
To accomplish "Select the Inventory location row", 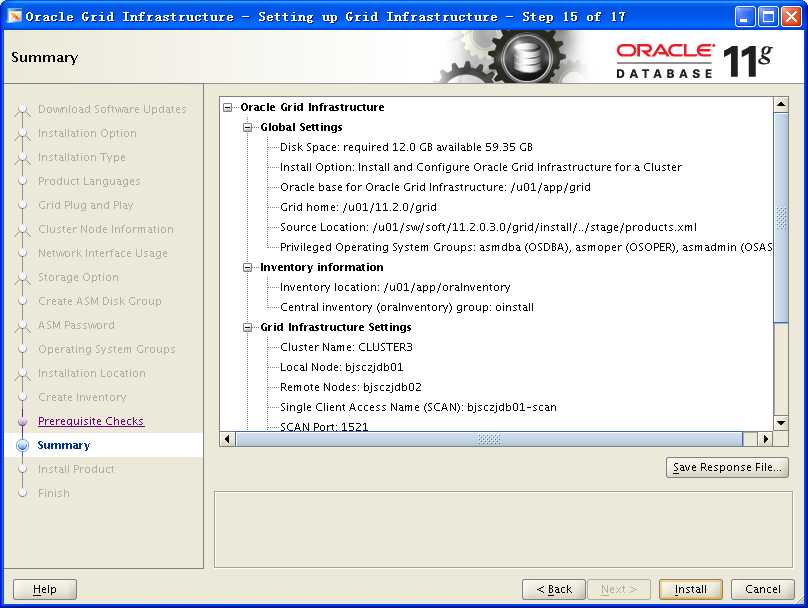I will click(395, 287).
